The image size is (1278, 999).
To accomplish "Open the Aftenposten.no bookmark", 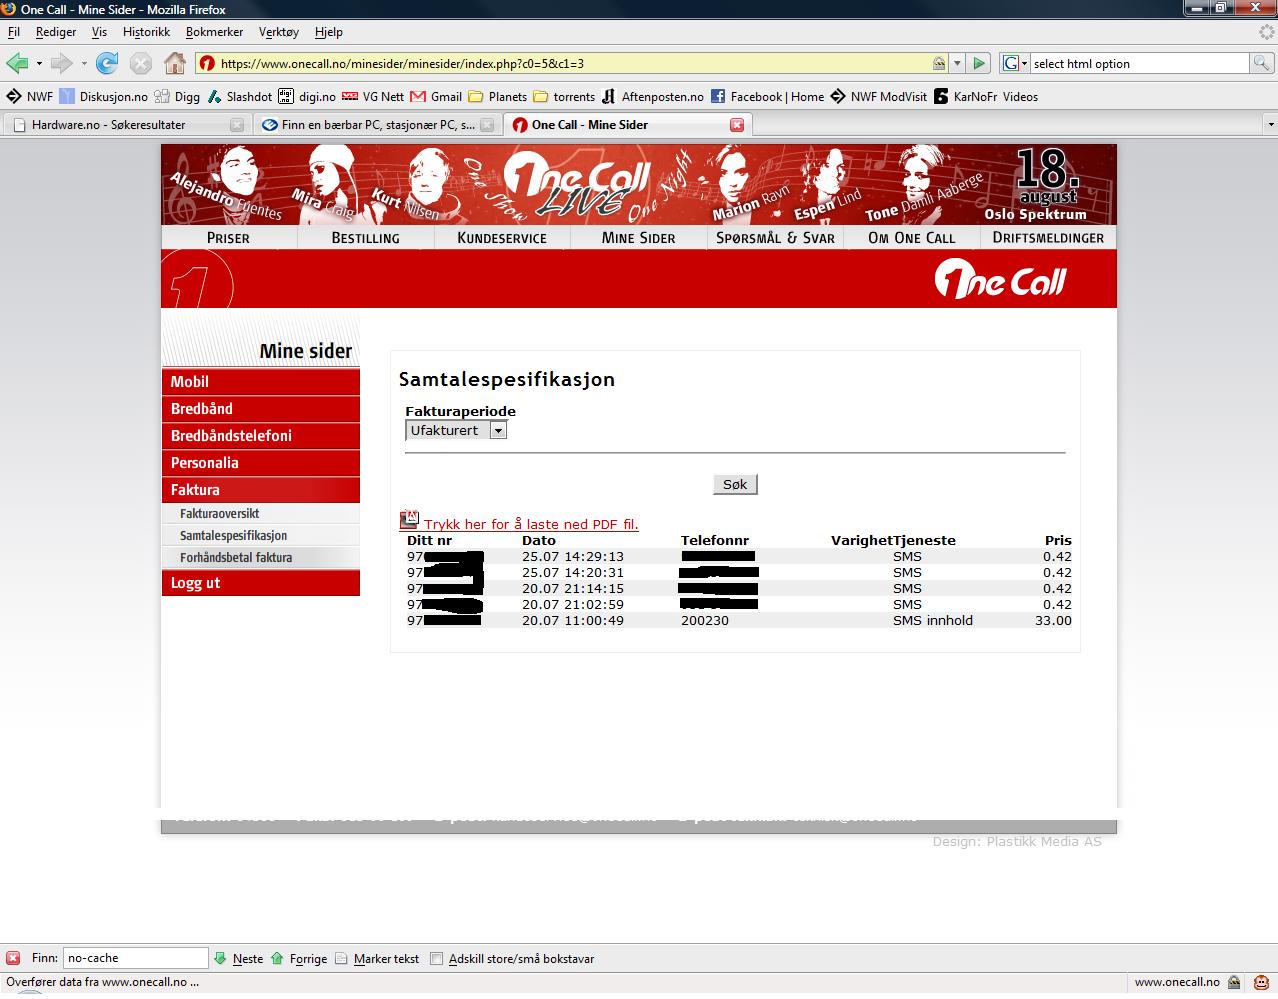I will [x=652, y=97].
